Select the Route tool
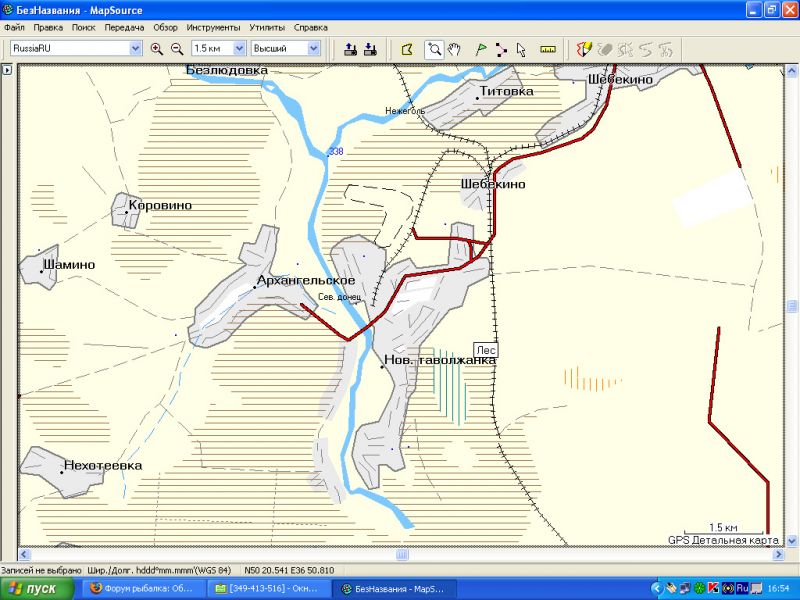 coord(501,49)
